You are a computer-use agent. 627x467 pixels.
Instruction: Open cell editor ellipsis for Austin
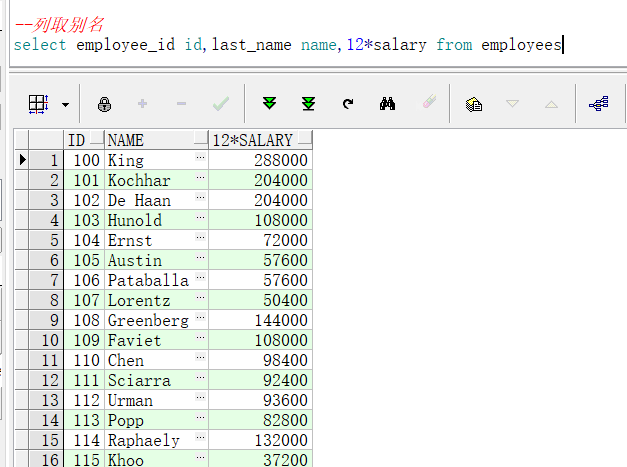201,257
